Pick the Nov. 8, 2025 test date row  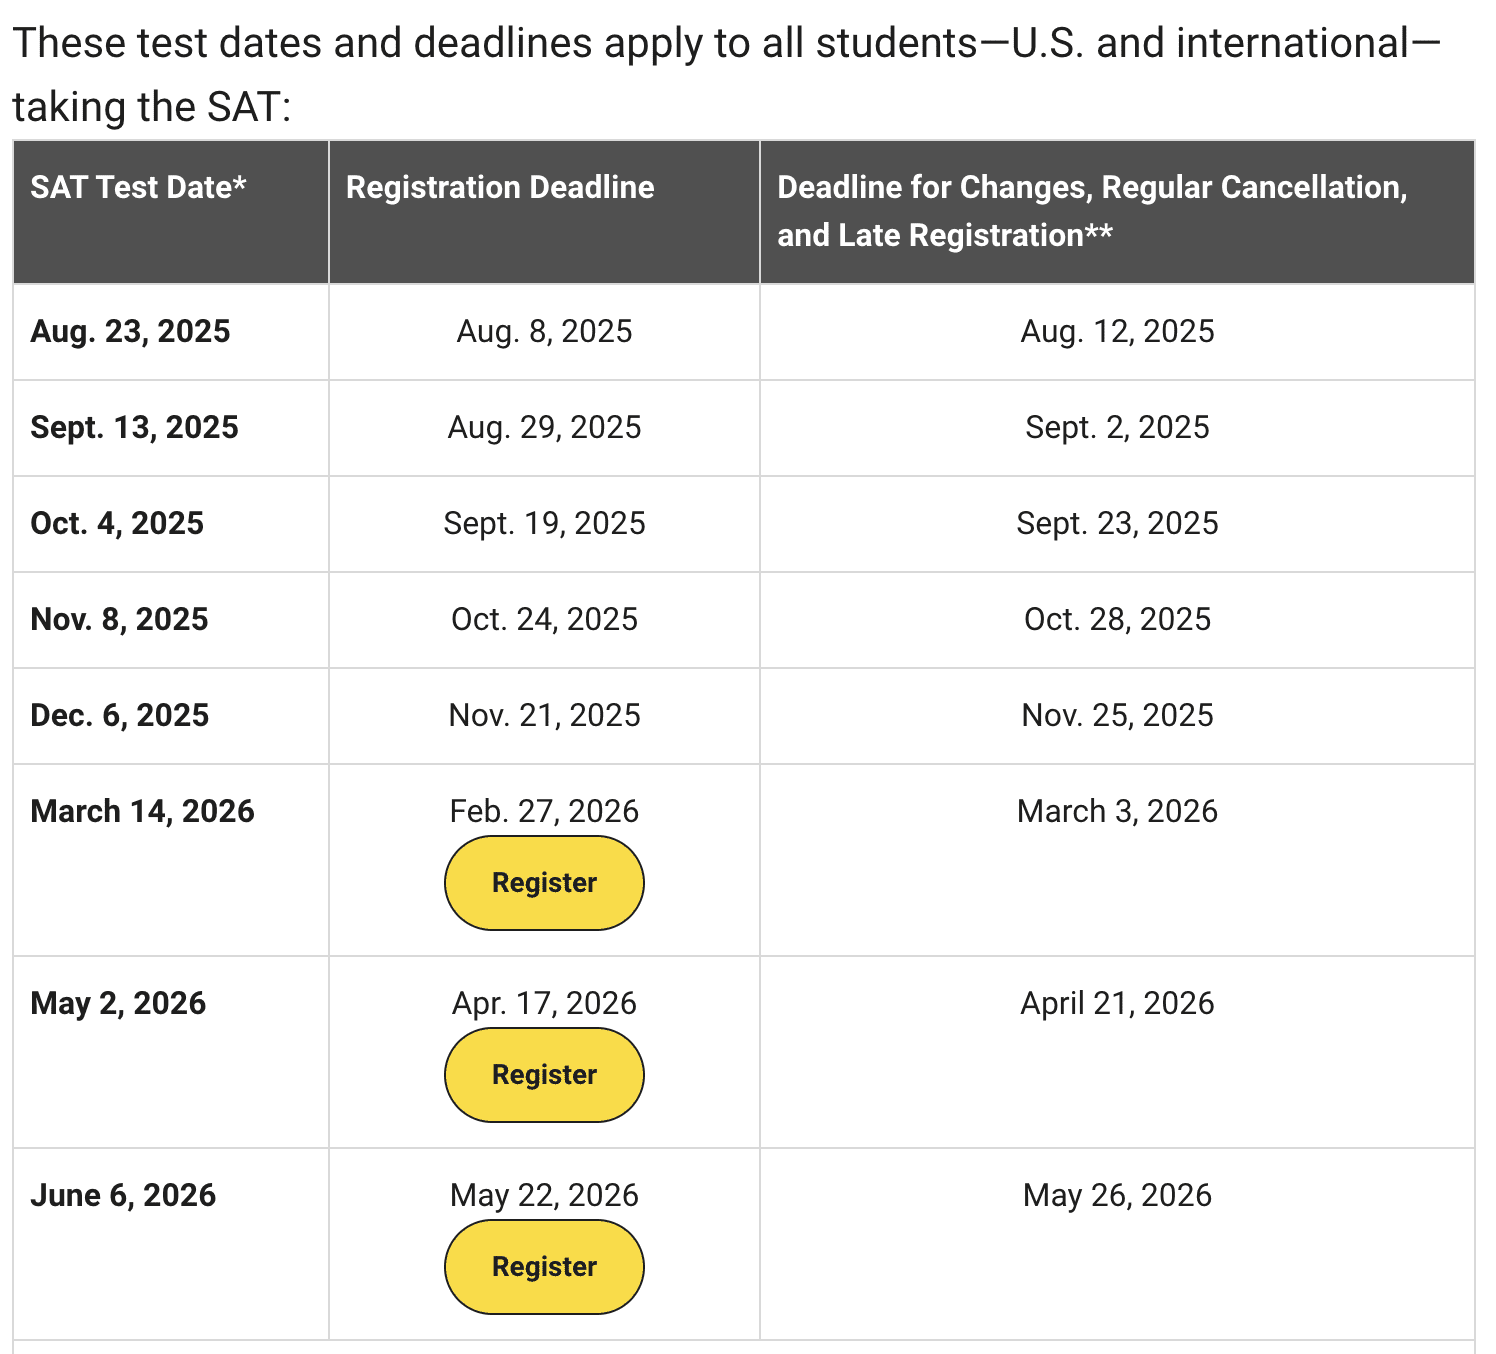tap(119, 619)
